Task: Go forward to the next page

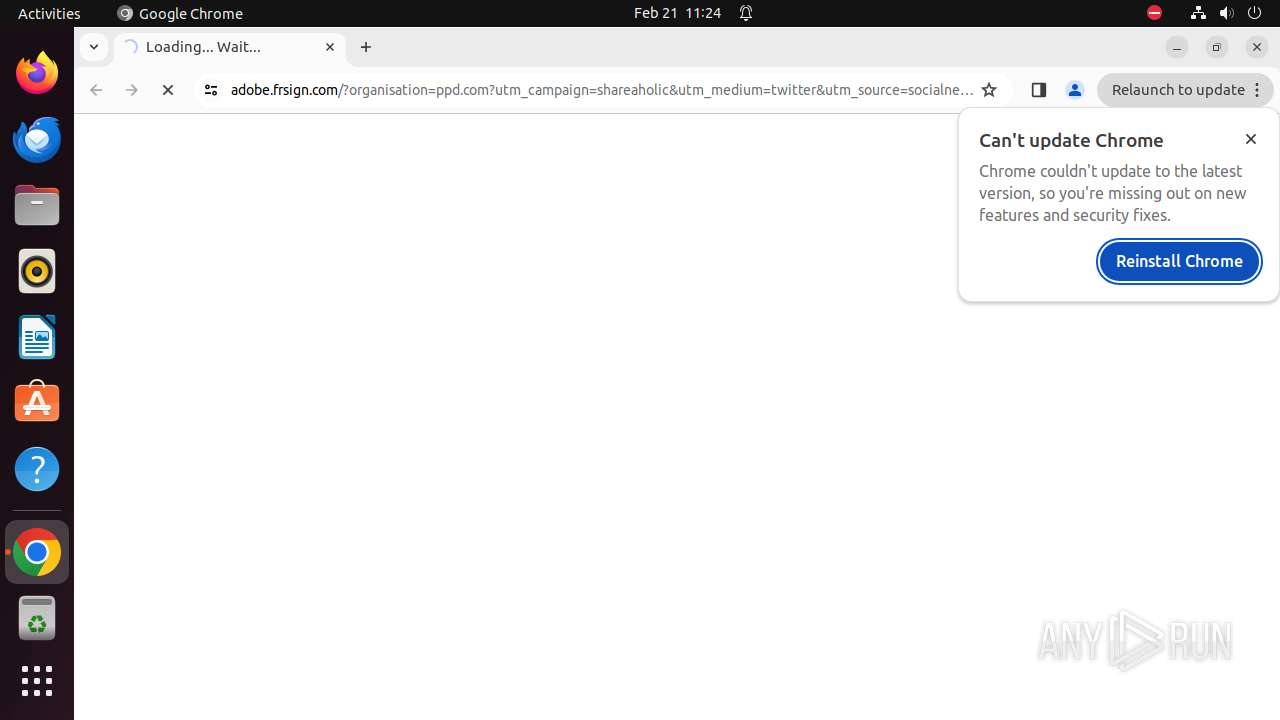Action: 132,90
